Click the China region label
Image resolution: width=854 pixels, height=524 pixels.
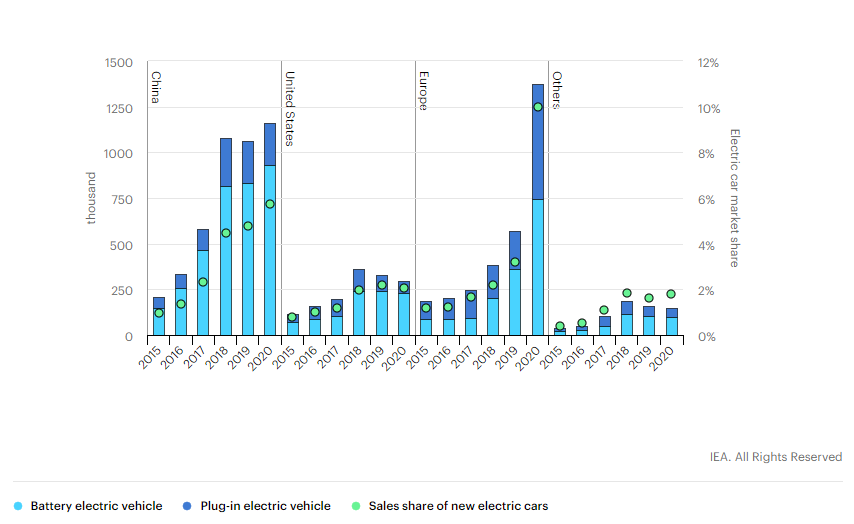156,87
